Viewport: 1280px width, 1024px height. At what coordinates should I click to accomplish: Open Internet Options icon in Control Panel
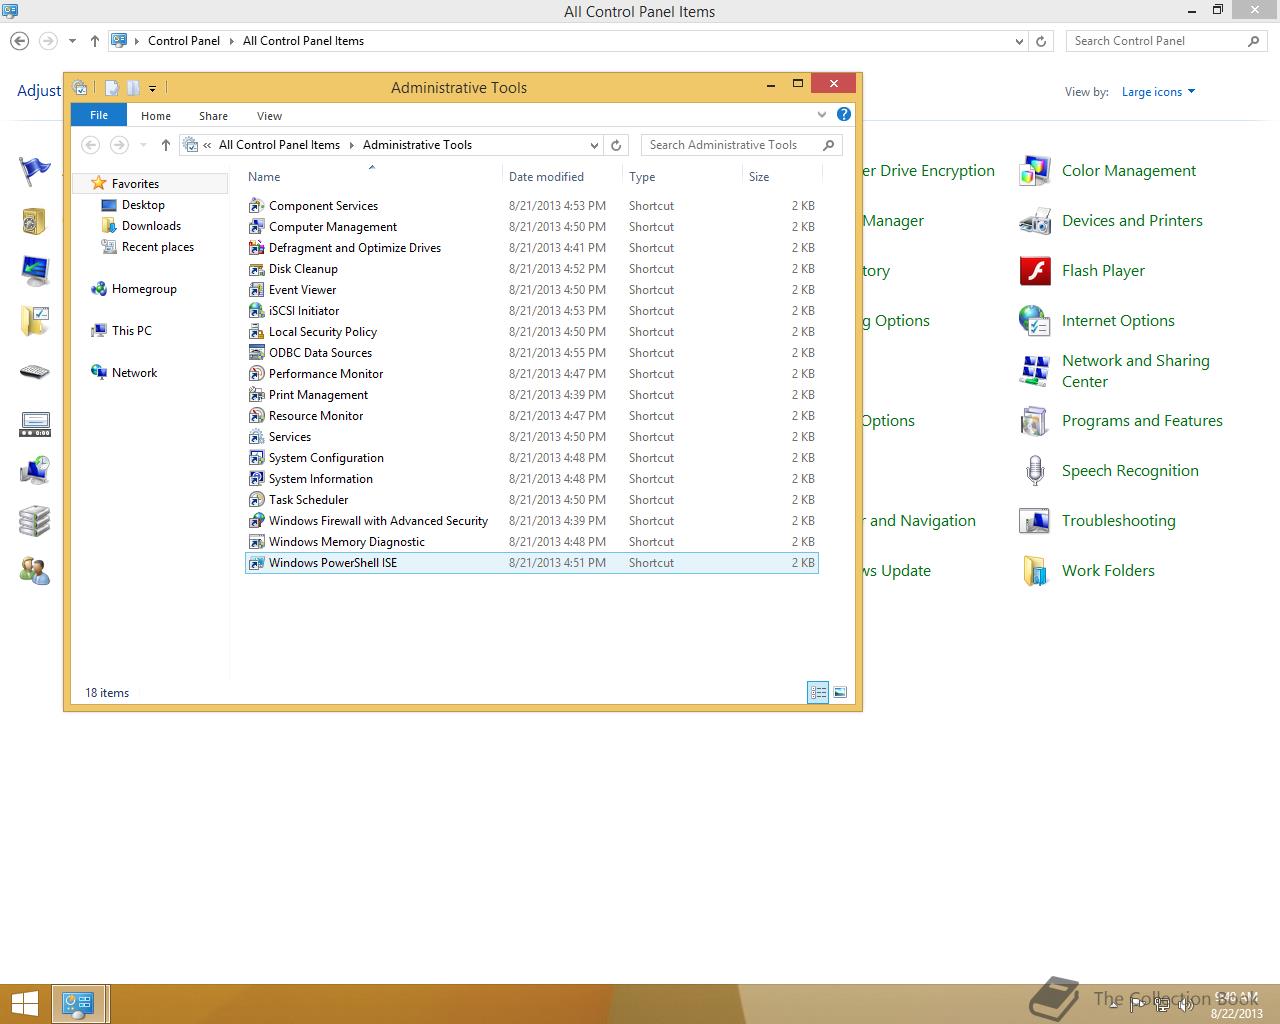coord(1034,321)
